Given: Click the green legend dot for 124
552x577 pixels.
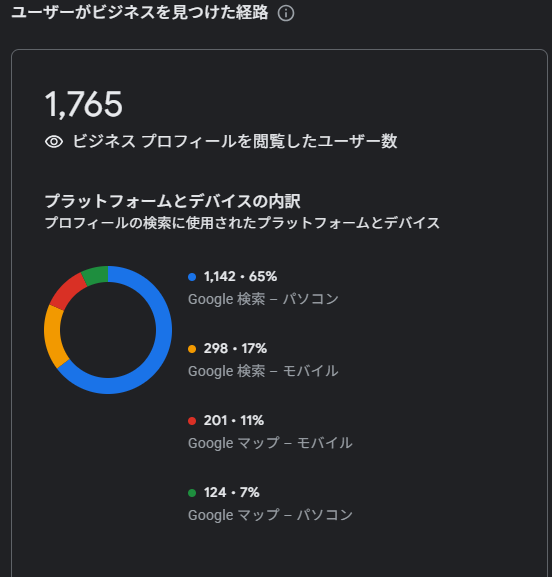Looking at the screenshot, I should click(192, 493).
